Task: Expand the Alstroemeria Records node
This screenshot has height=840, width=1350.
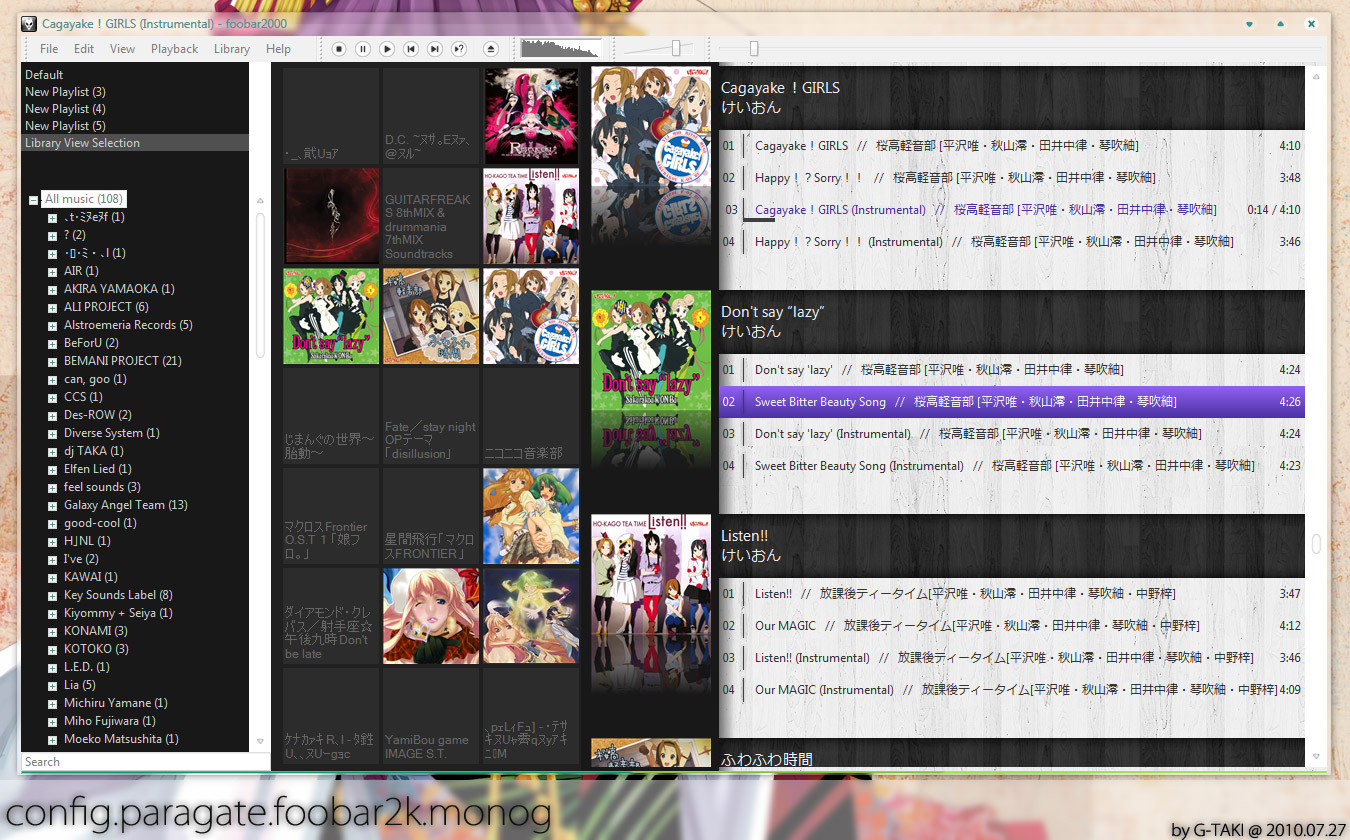Action: click(52, 325)
